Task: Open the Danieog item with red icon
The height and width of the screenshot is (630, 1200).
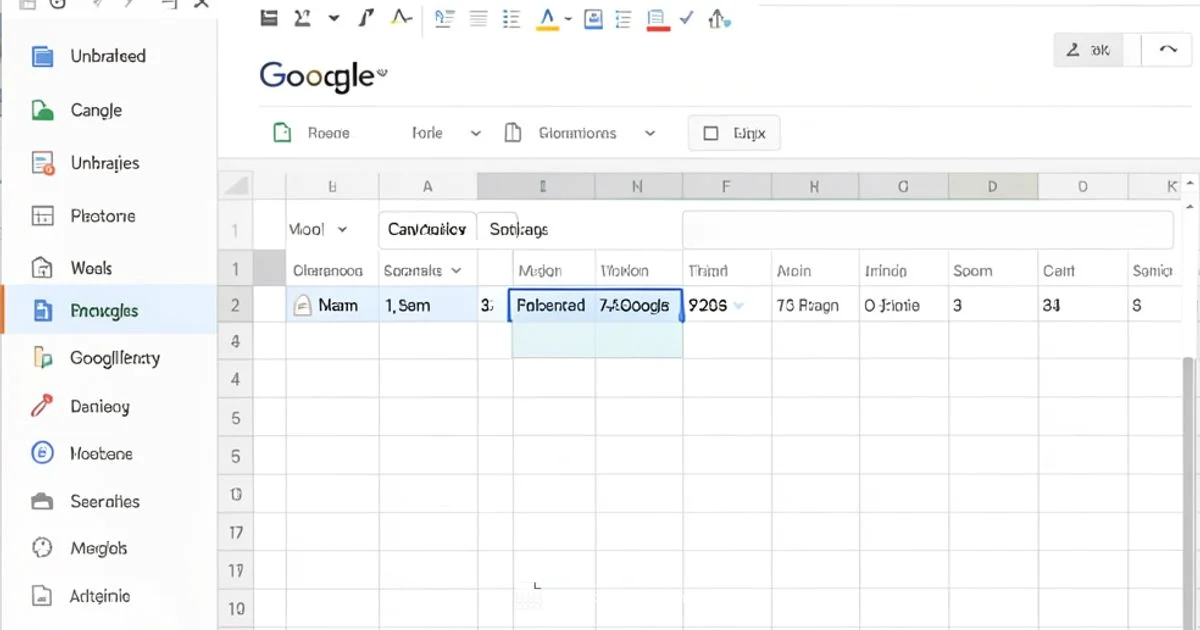Action: pos(99,407)
